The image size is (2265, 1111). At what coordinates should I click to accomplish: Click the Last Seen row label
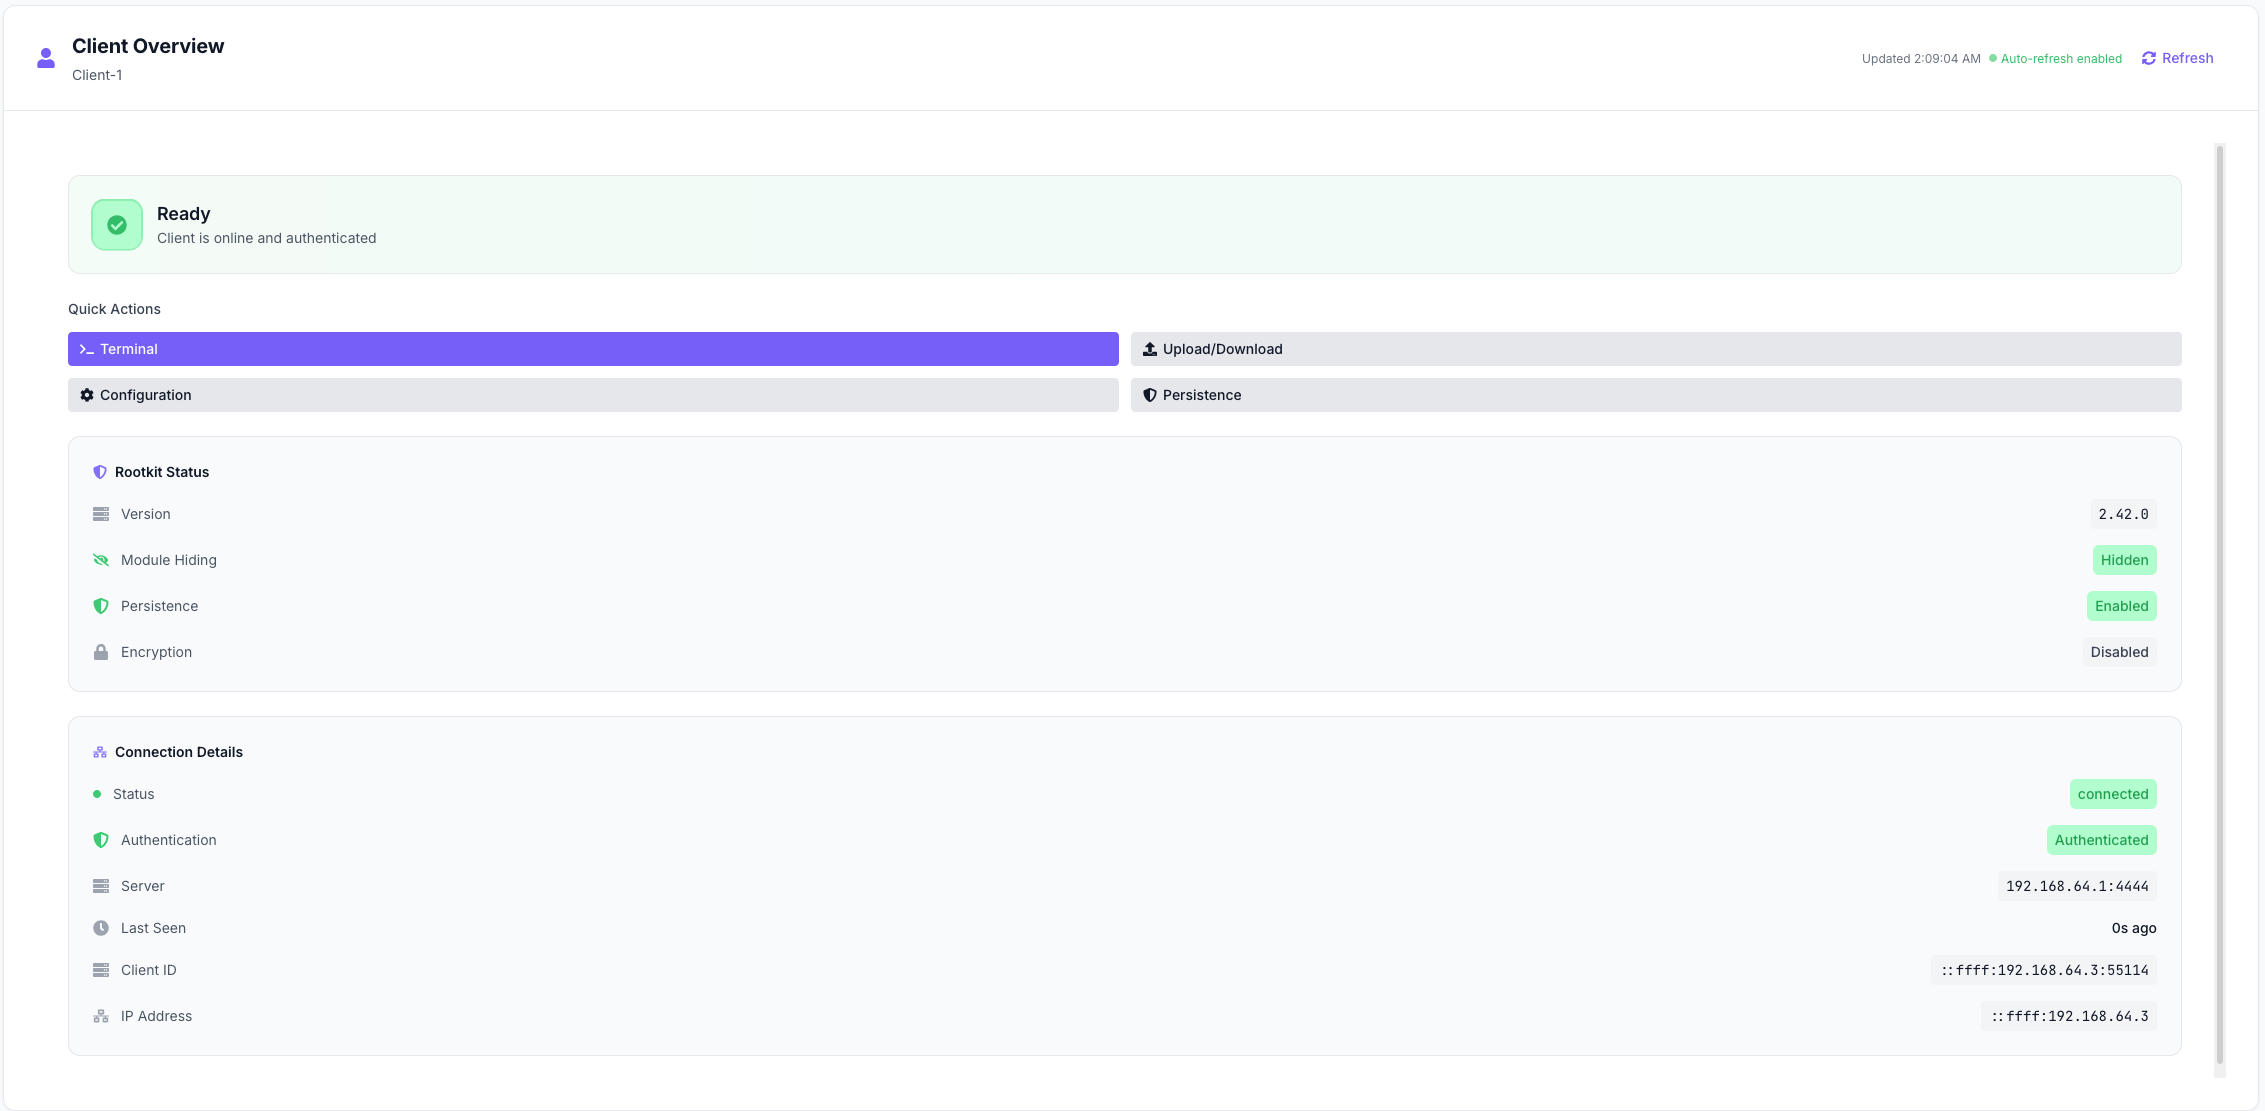point(153,928)
